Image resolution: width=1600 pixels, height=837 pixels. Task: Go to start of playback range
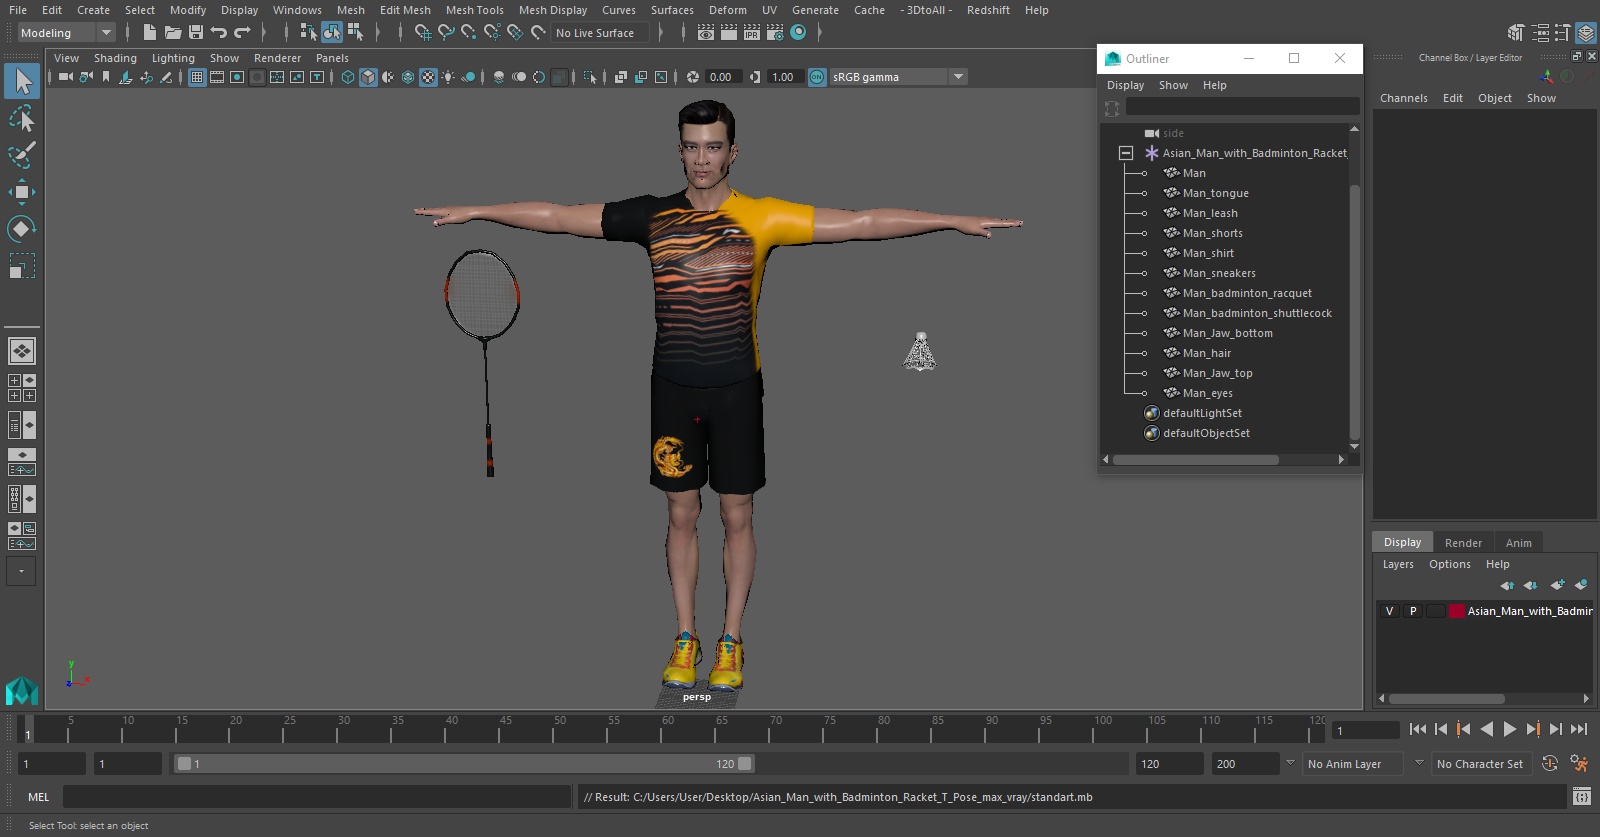[1418, 729]
